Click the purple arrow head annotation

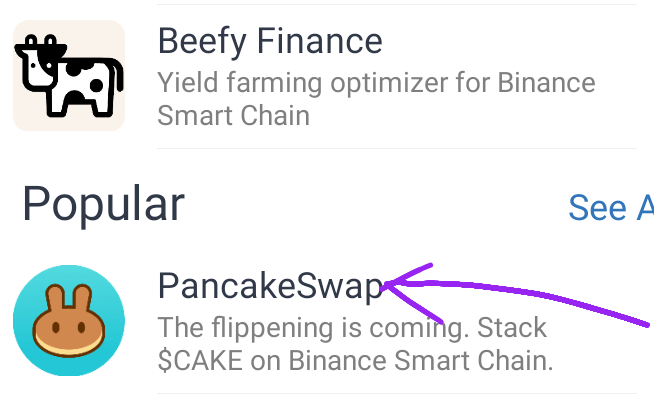[409, 292]
